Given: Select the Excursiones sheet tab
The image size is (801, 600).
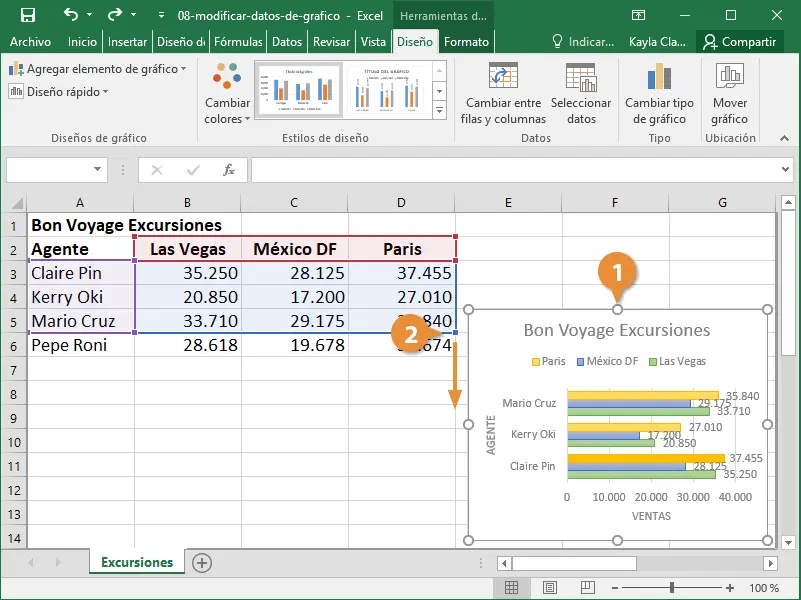Looking at the screenshot, I should point(137,563).
